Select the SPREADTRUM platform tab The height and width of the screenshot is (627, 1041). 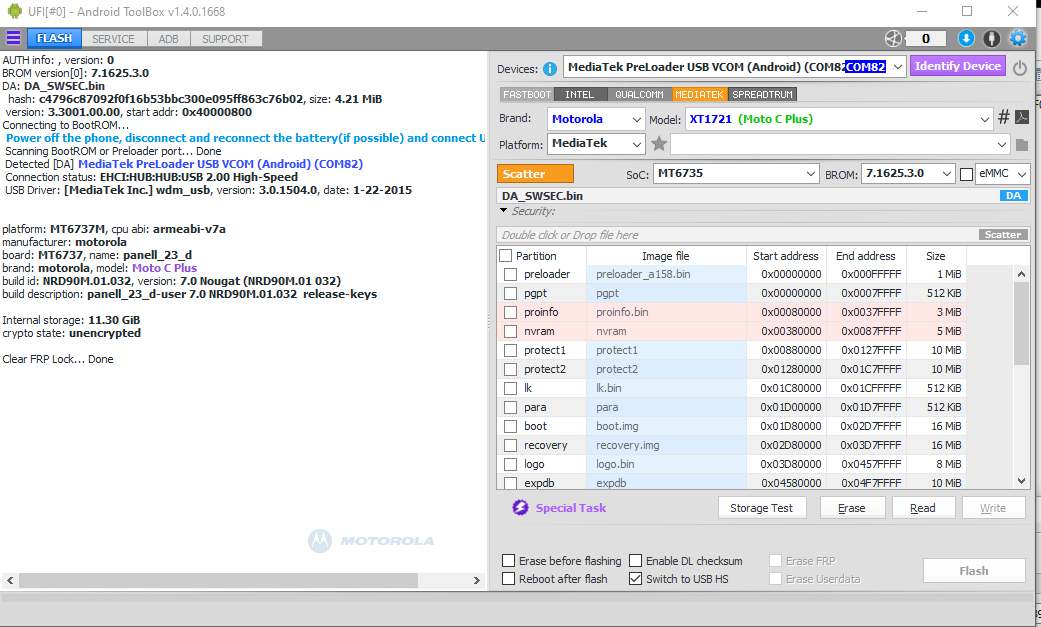762,94
